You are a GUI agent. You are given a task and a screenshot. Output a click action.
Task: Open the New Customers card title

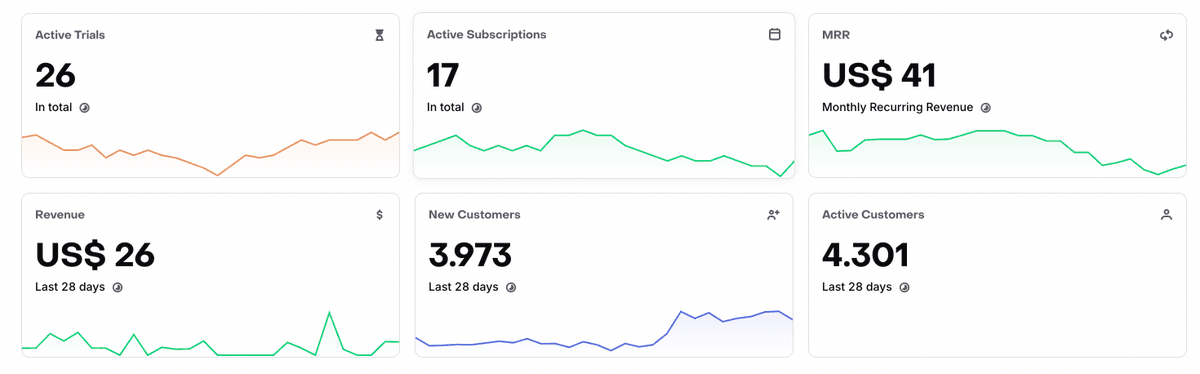(x=474, y=214)
